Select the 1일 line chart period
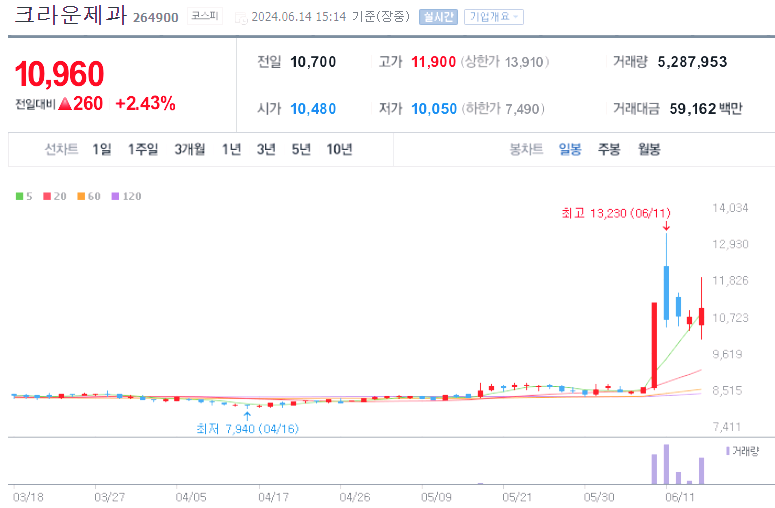Screen dimensions: 775x508 (x=102, y=149)
